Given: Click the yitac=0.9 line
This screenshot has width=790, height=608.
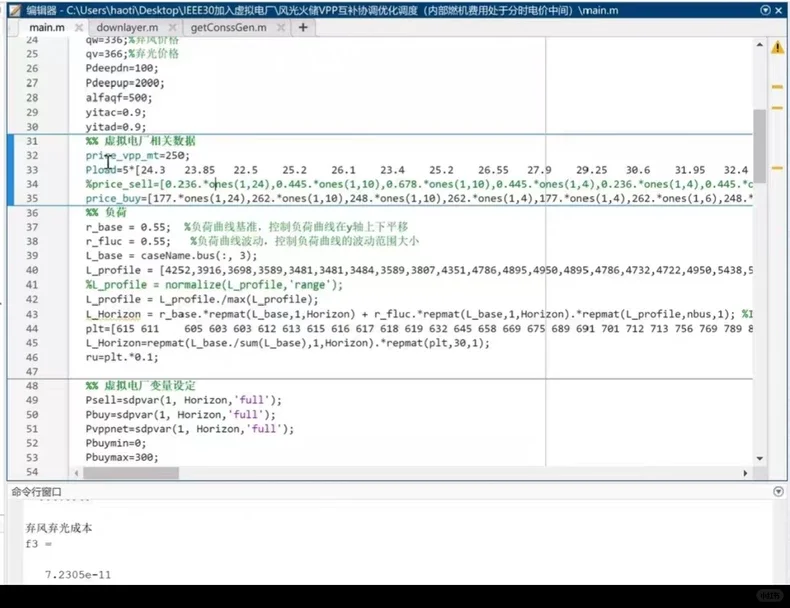Looking at the screenshot, I should [x=116, y=112].
